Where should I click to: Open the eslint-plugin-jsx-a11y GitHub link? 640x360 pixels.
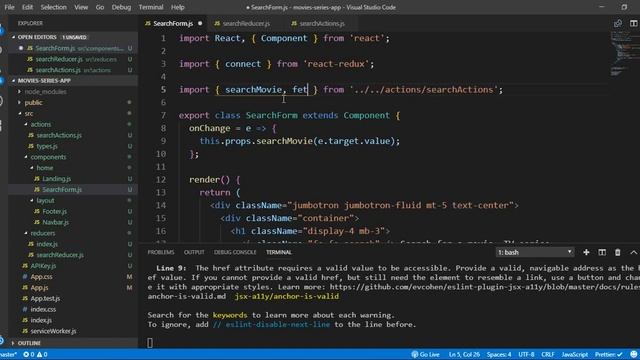[484, 287]
